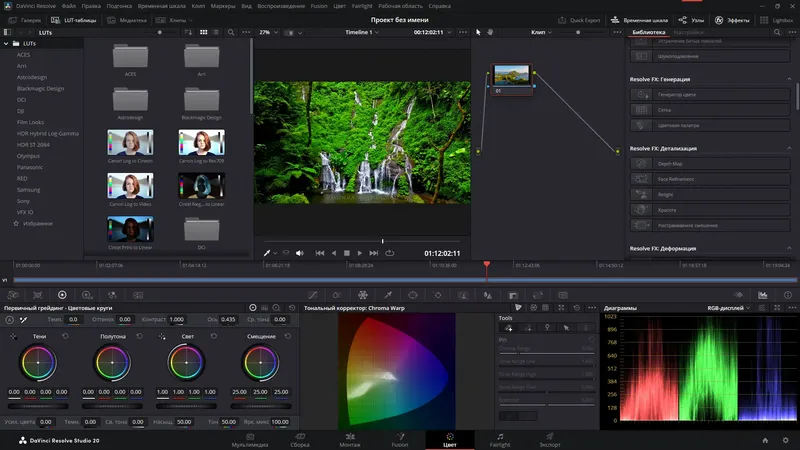Click the stop button in the viewer transport
The width and height of the screenshot is (800, 450).
[x=347, y=253]
